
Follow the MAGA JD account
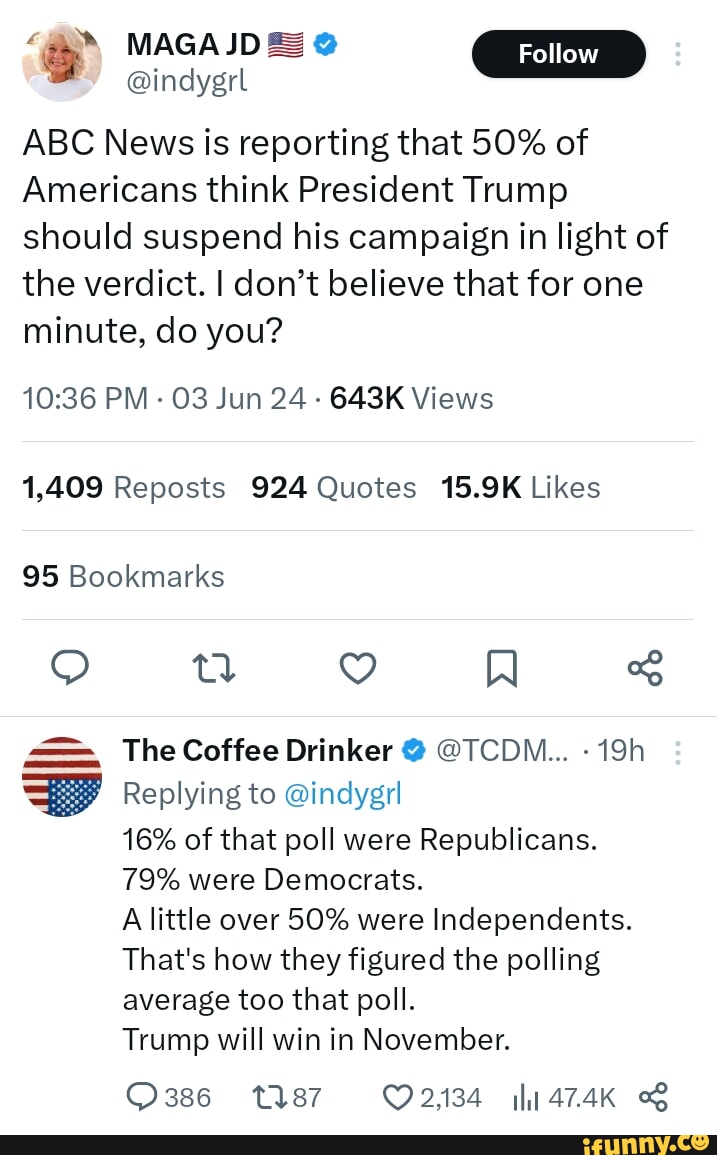[x=558, y=54]
